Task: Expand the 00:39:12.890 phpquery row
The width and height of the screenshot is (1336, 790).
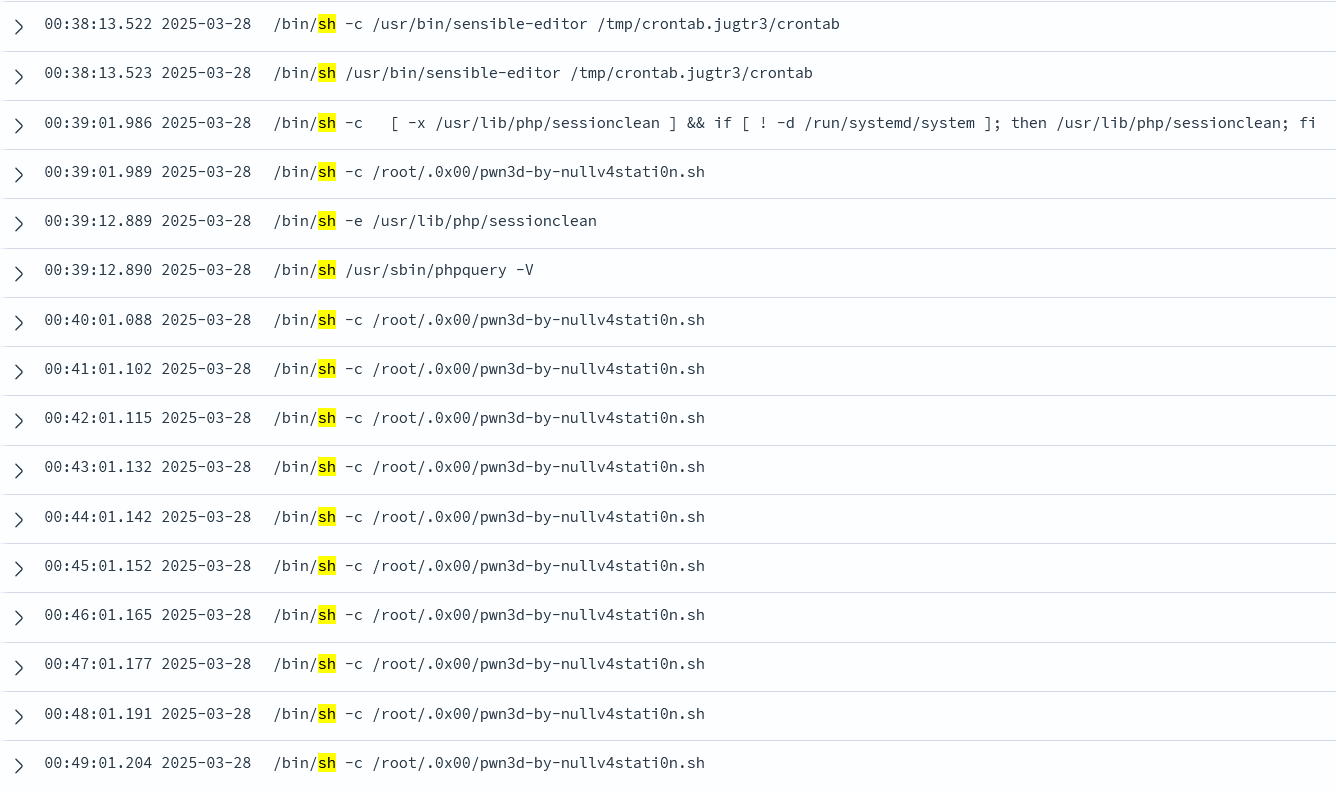Action: pos(18,273)
